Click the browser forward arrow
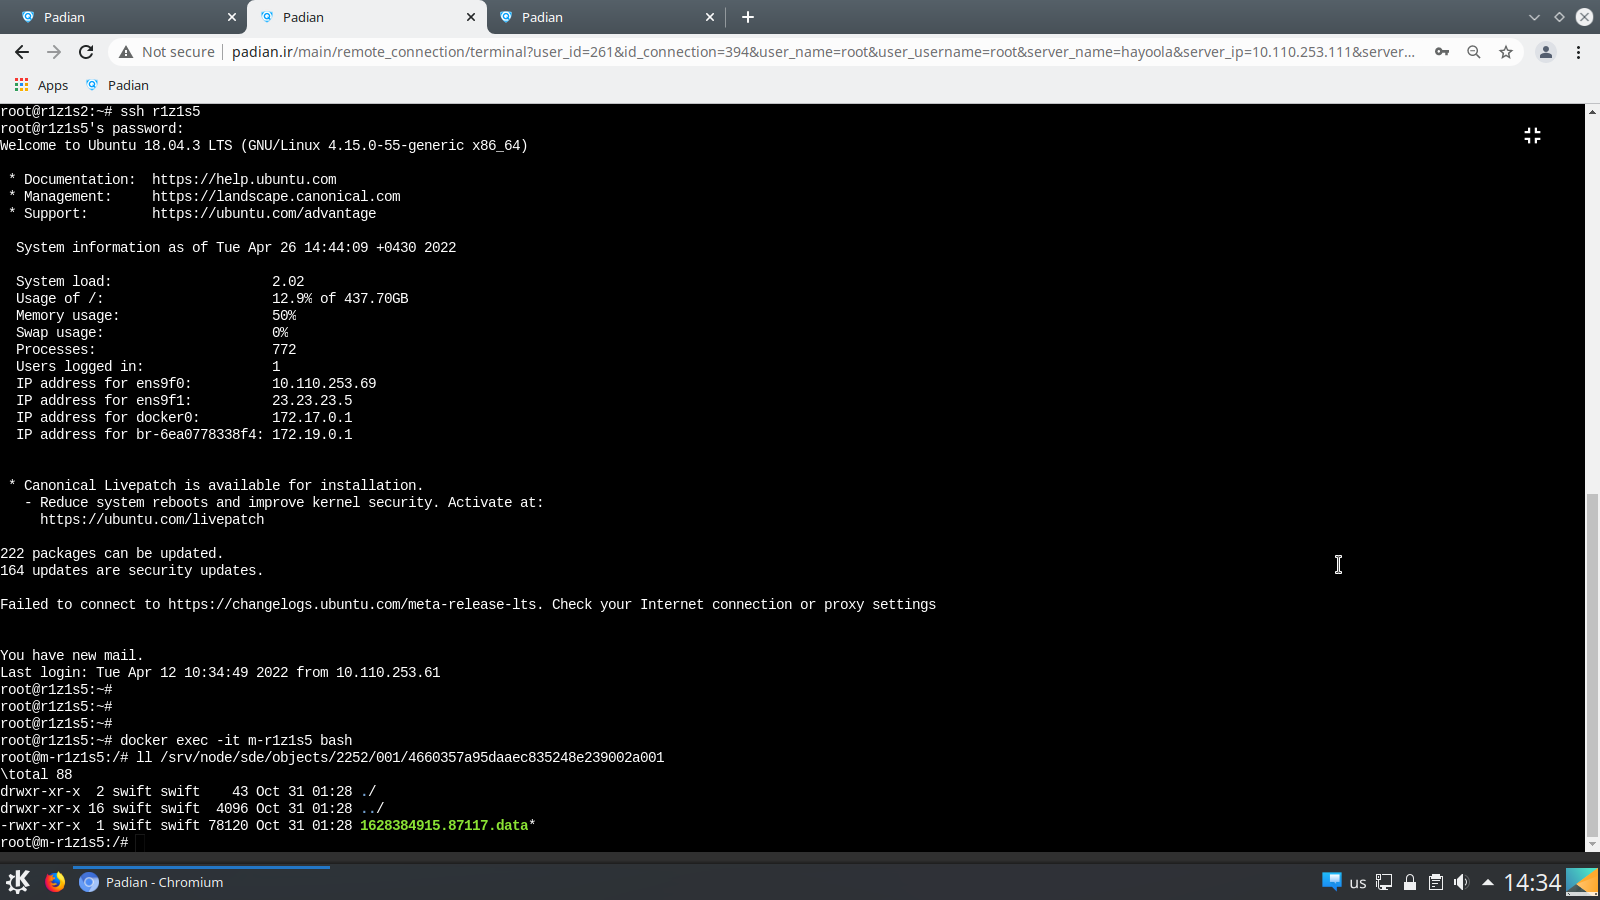 pos(54,52)
